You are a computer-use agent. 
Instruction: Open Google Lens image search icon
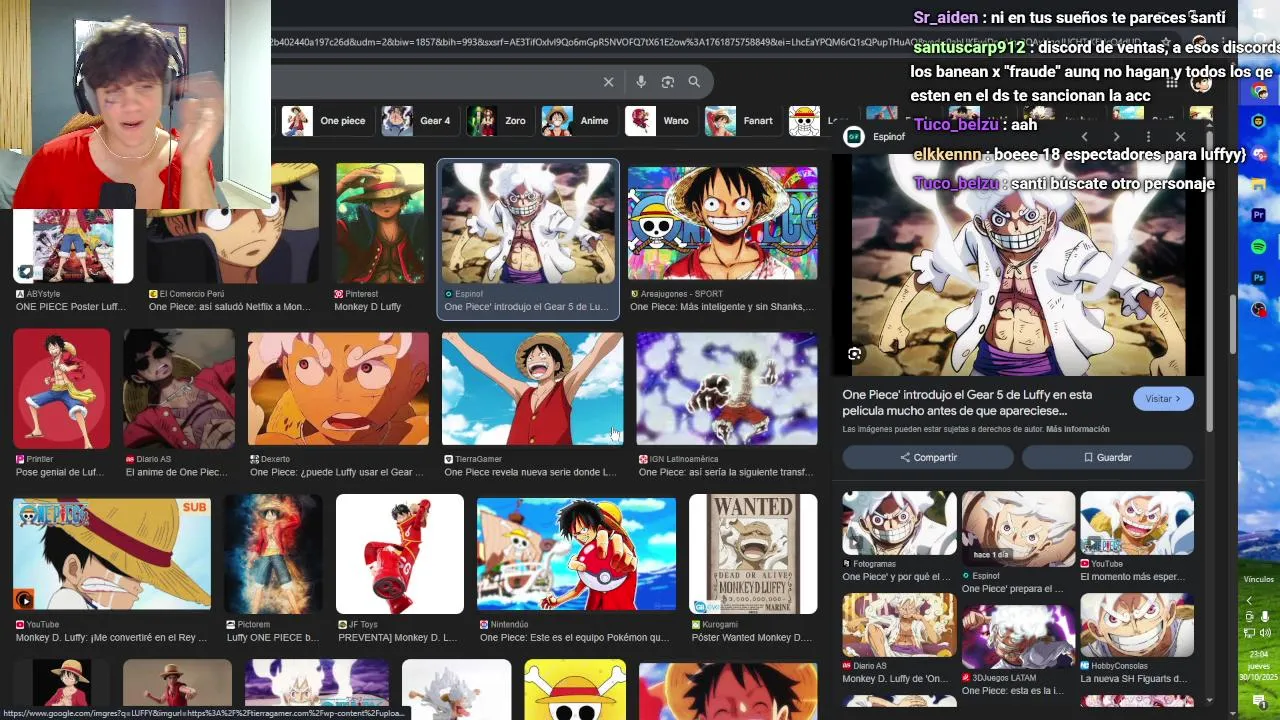pos(668,82)
